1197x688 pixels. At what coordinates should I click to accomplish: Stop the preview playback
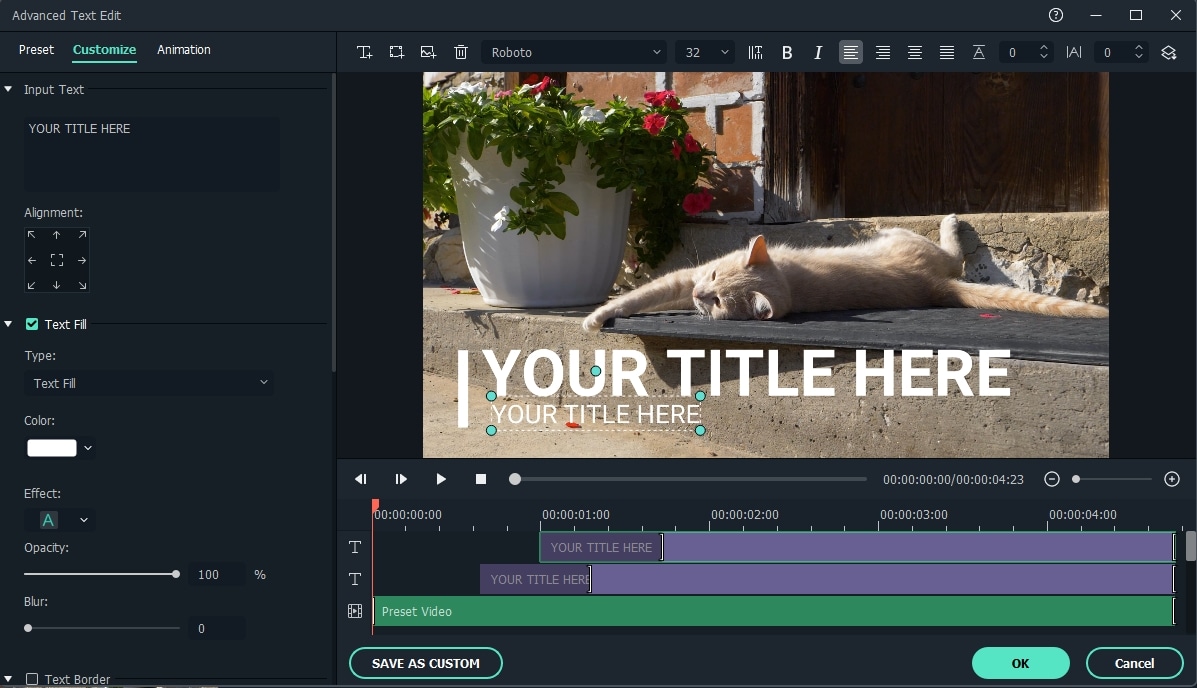coord(481,479)
